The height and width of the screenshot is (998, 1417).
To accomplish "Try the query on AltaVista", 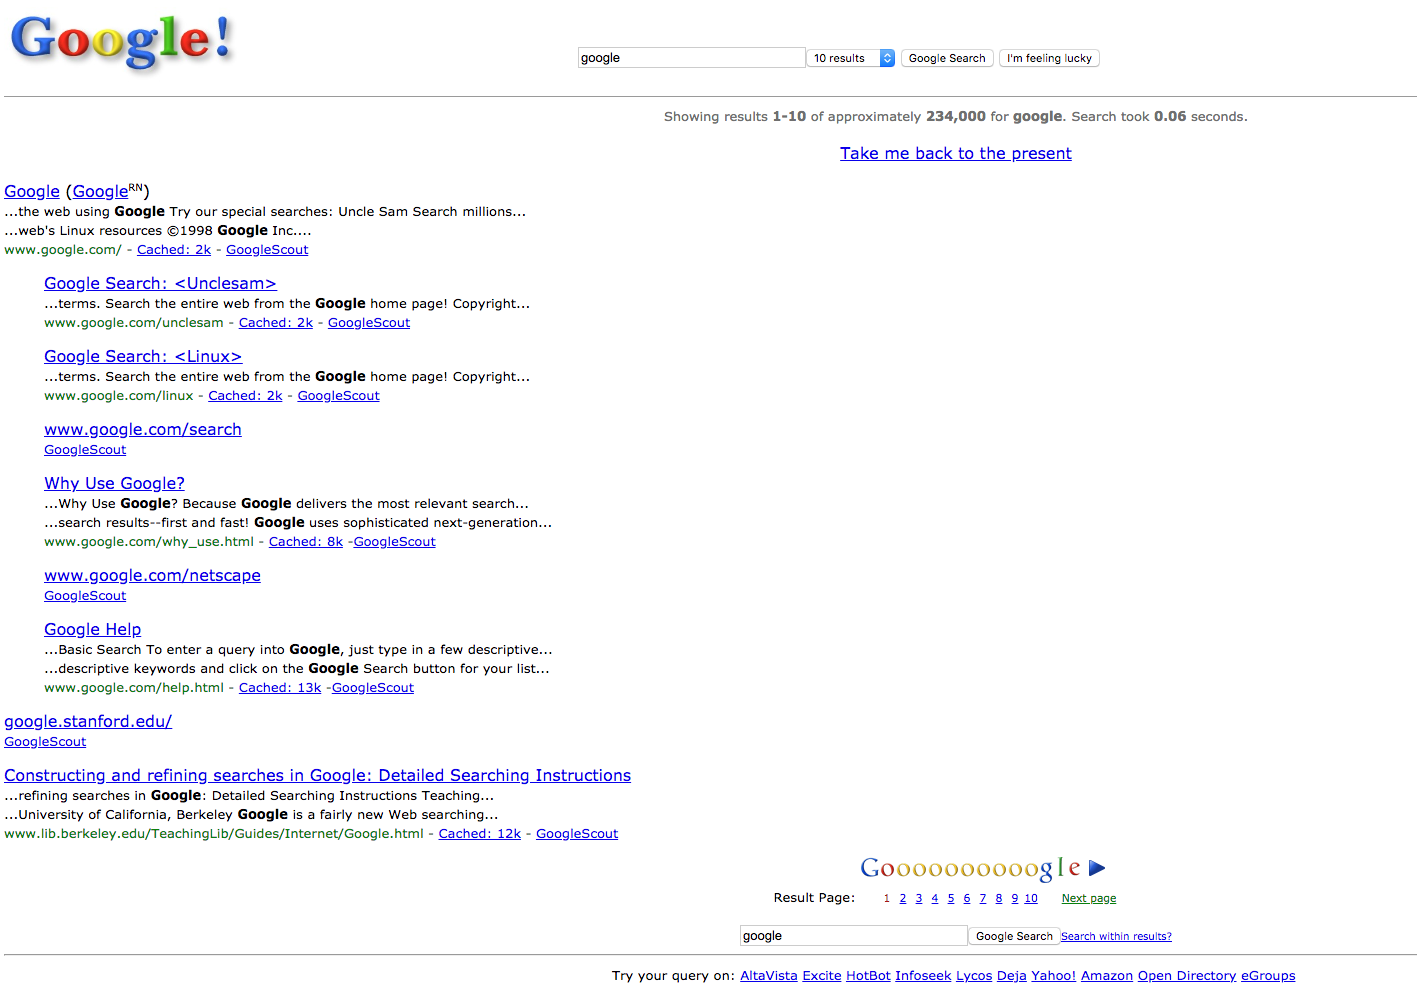I will (x=768, y=976).
